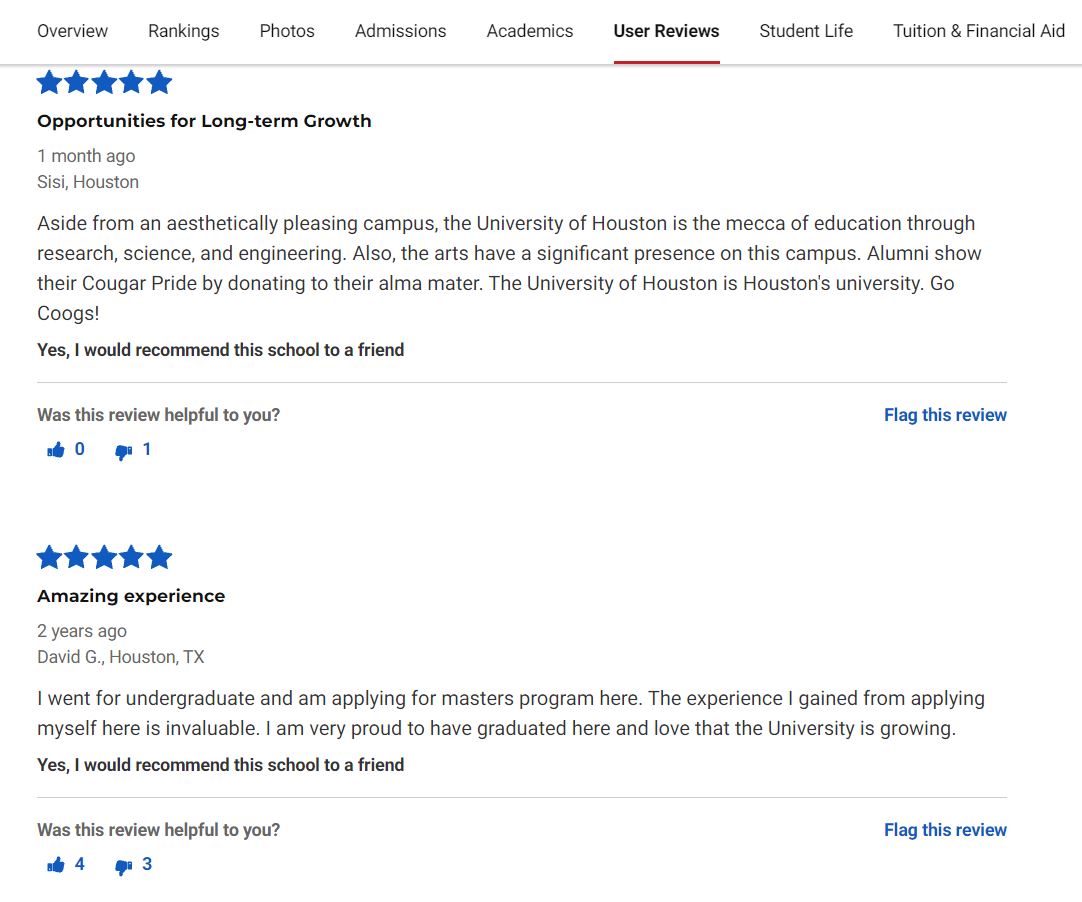Image resolution: width=1082 pixels, height=902 pixels.
Task: Navigate to the Student Life tab
Action: 806,31
